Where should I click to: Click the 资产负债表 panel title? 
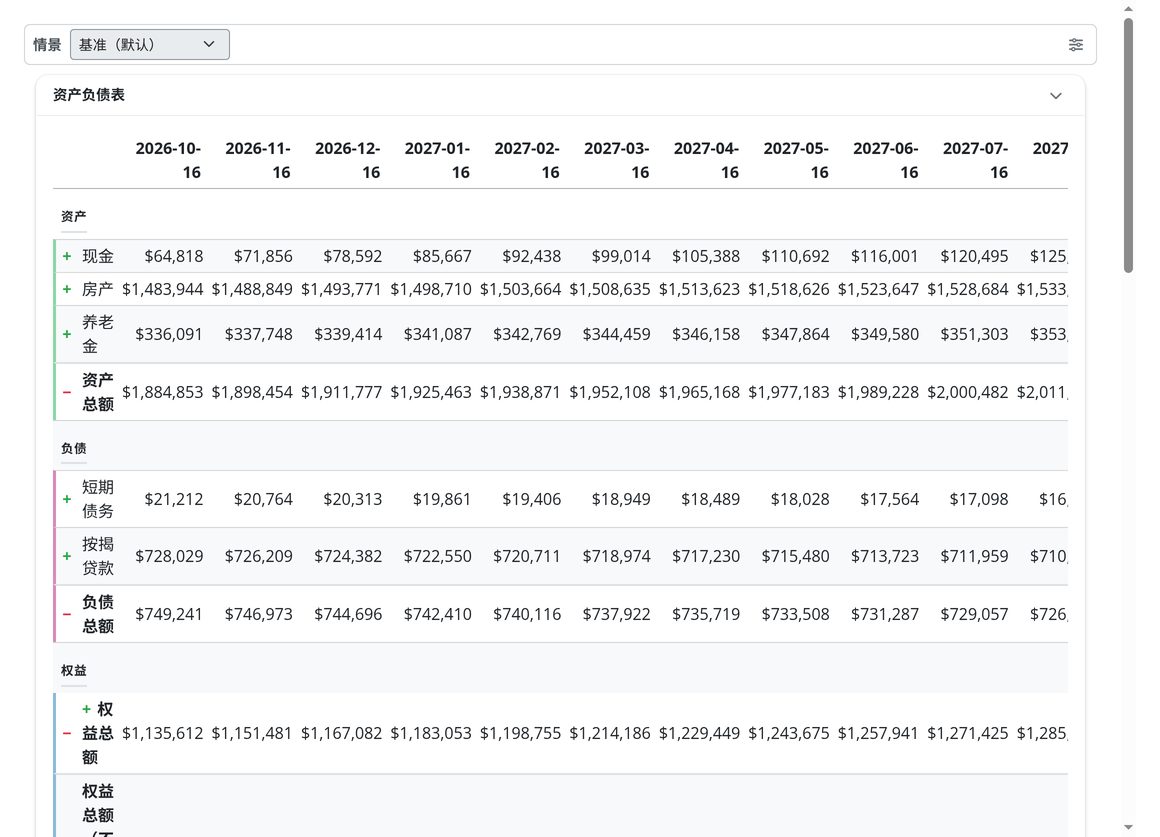coord(89,95)
